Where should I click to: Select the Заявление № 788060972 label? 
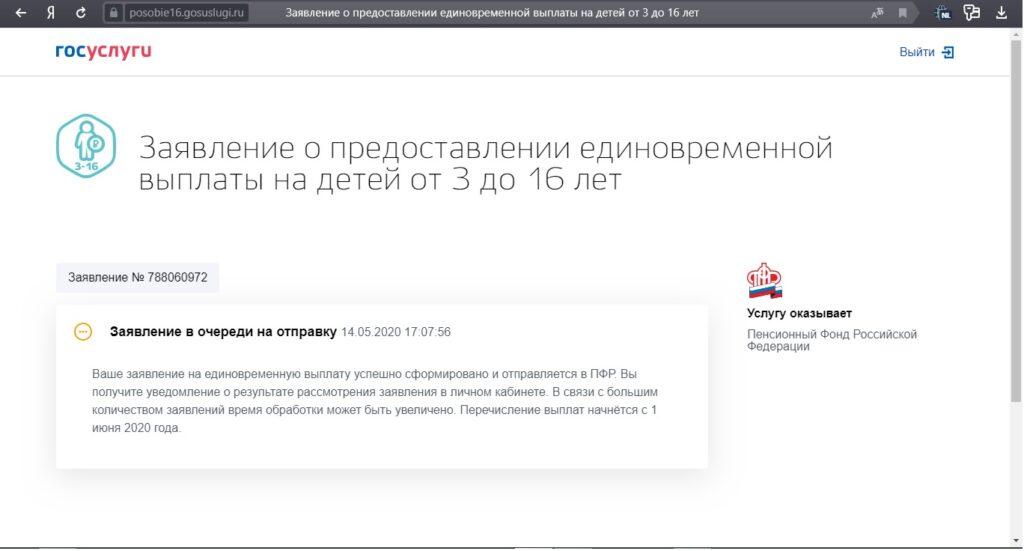click(137, 277)
